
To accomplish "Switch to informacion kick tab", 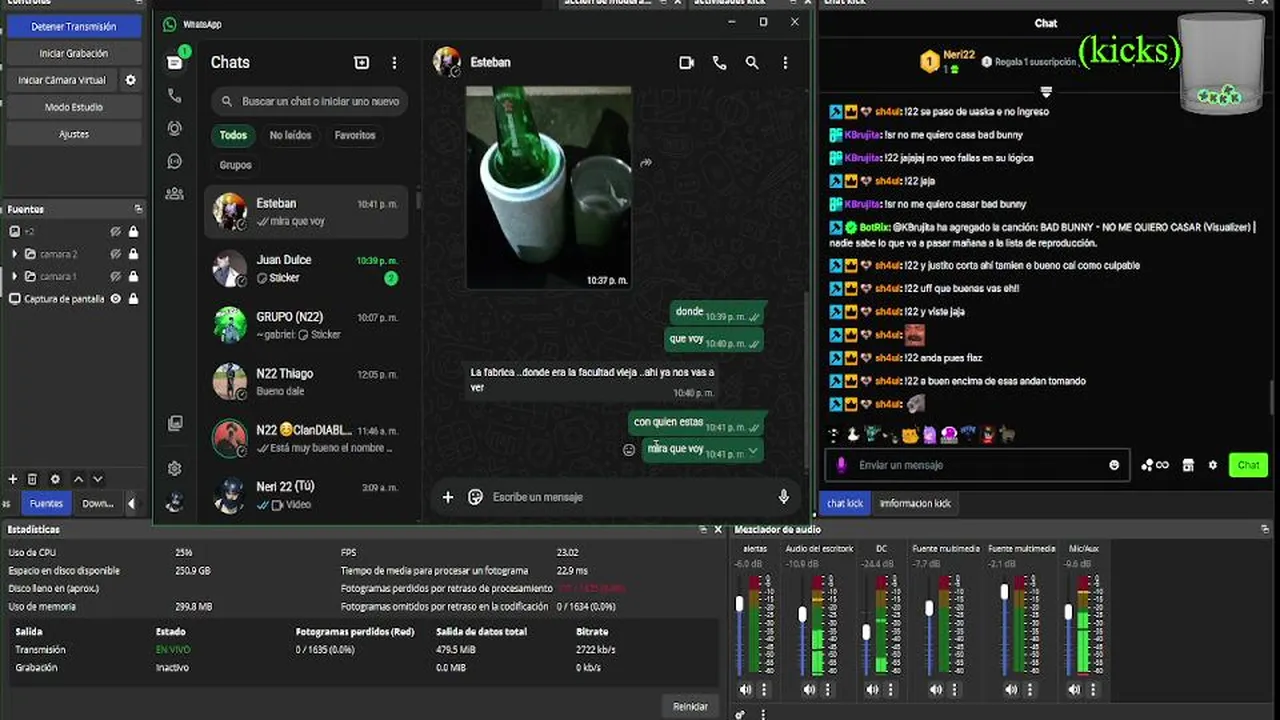I will coord(915,504).
